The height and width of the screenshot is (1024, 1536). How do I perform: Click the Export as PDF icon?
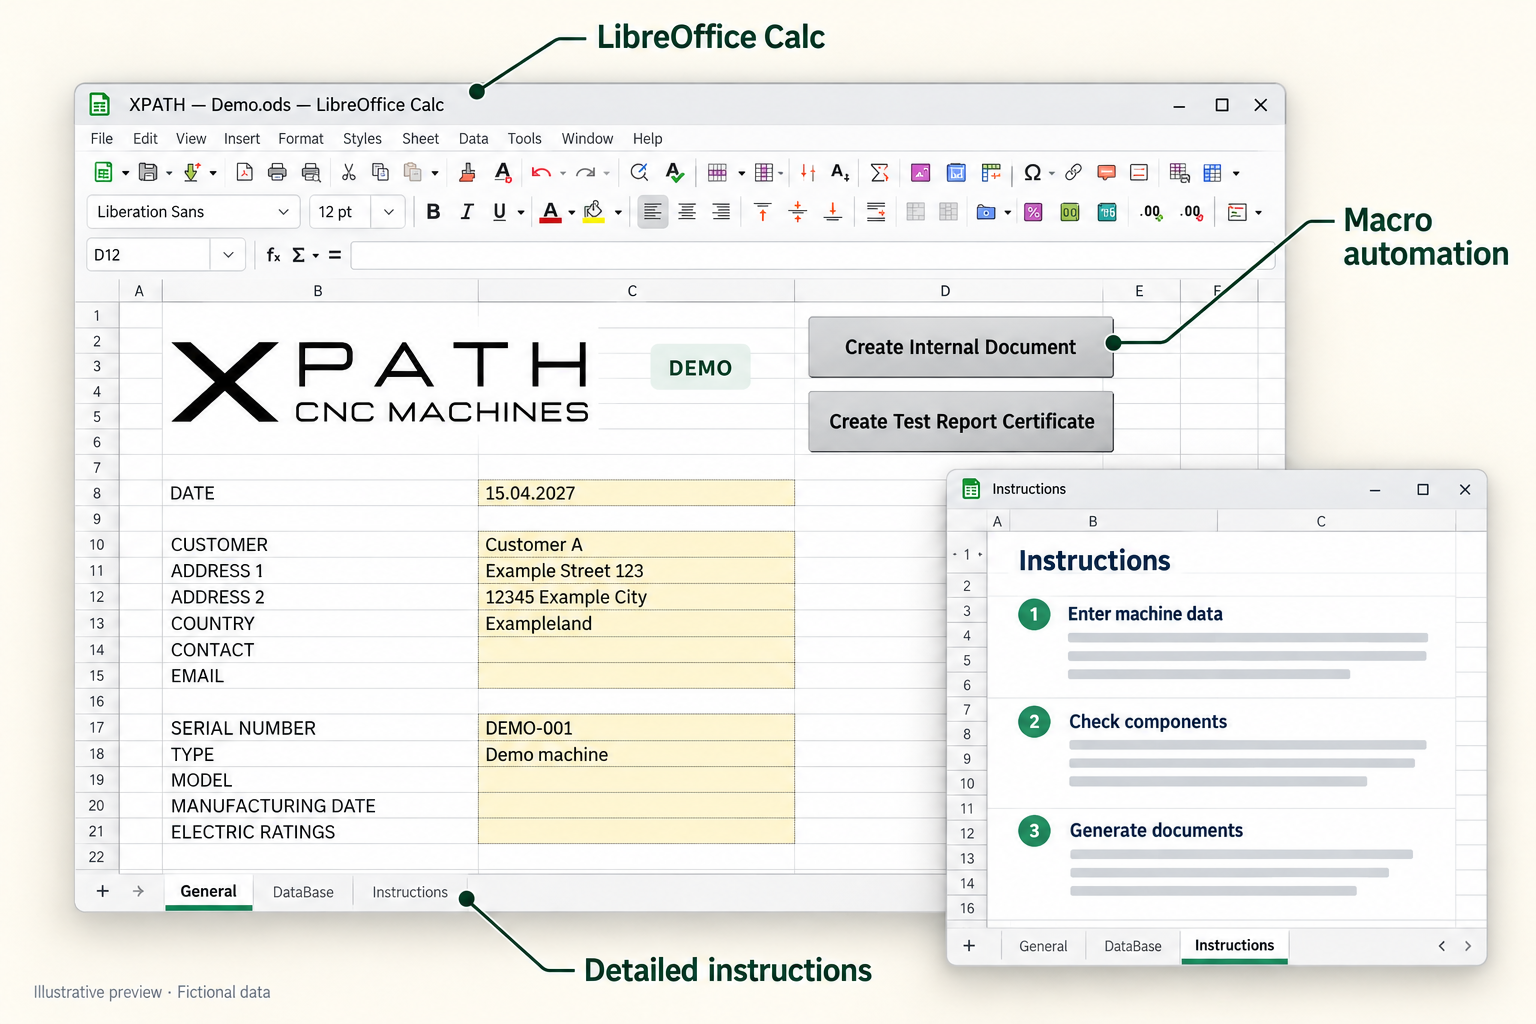244,173
